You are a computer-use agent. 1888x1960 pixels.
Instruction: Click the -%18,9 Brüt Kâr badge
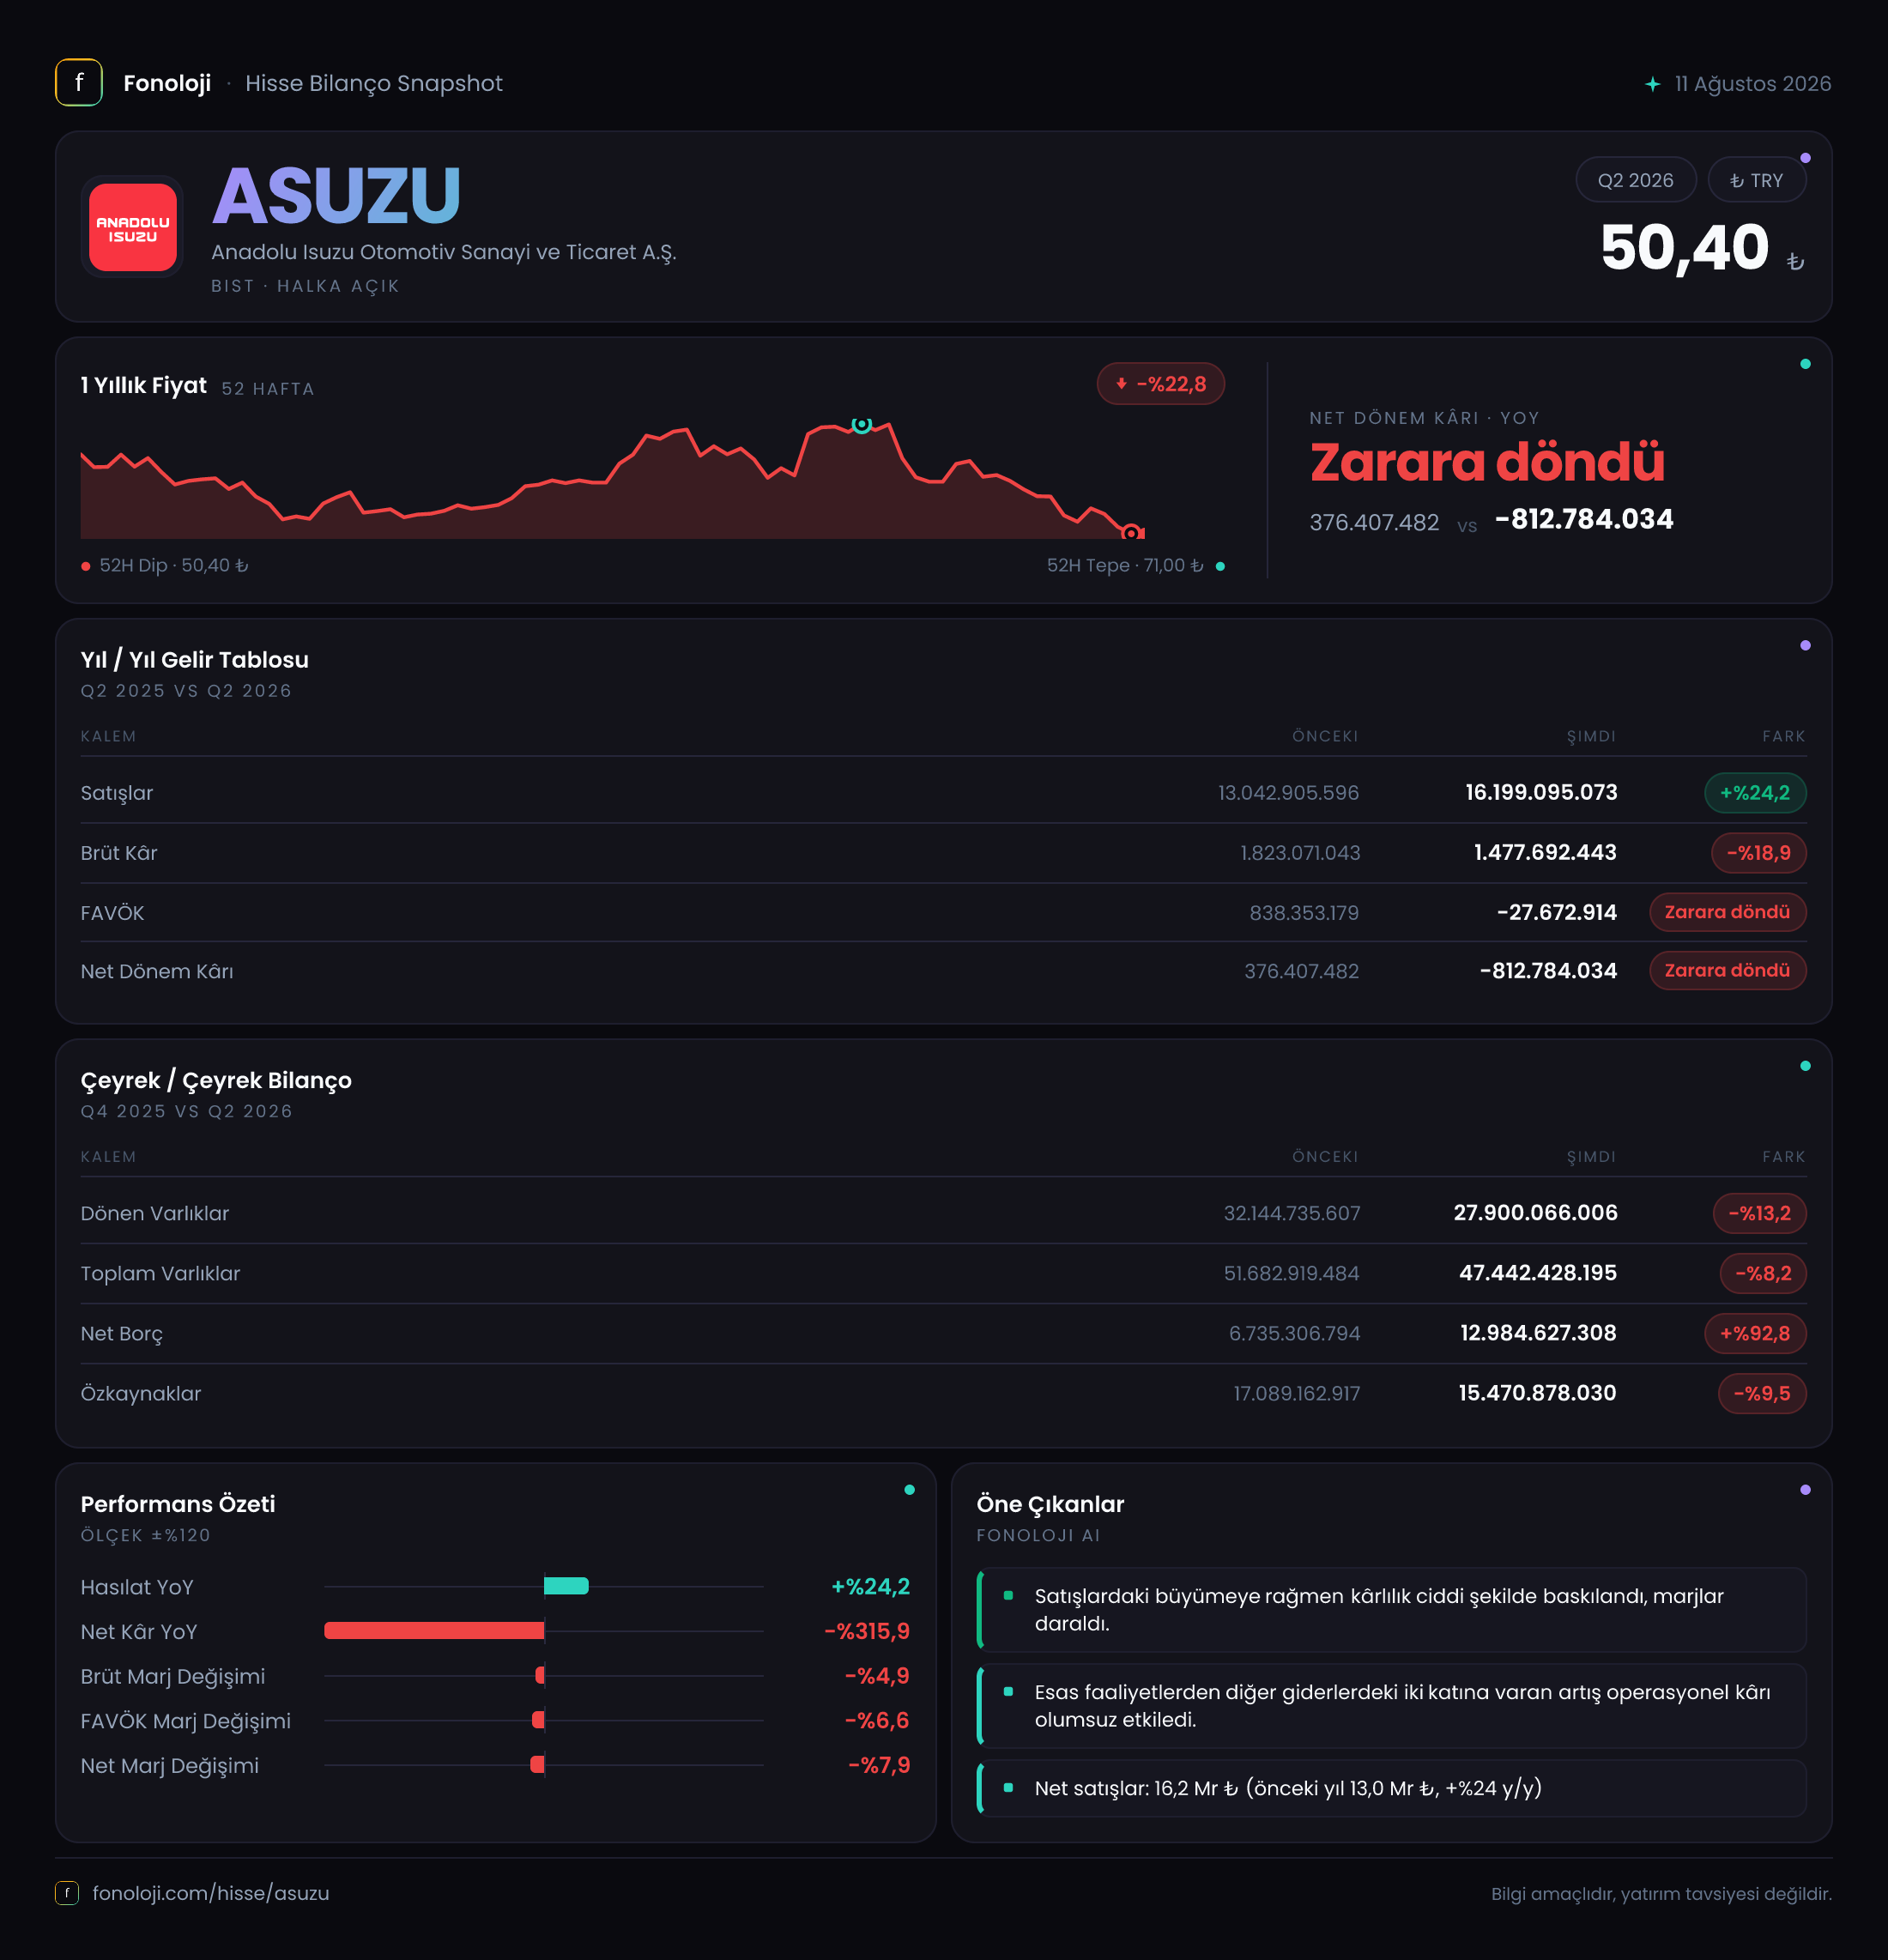pyautogui.click(x=1759, y=853)
